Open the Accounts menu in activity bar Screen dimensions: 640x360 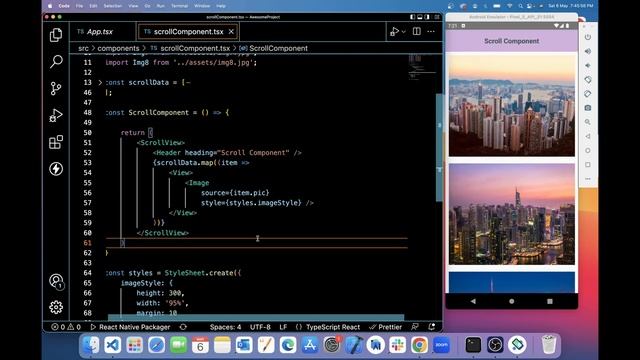(56, 281)
